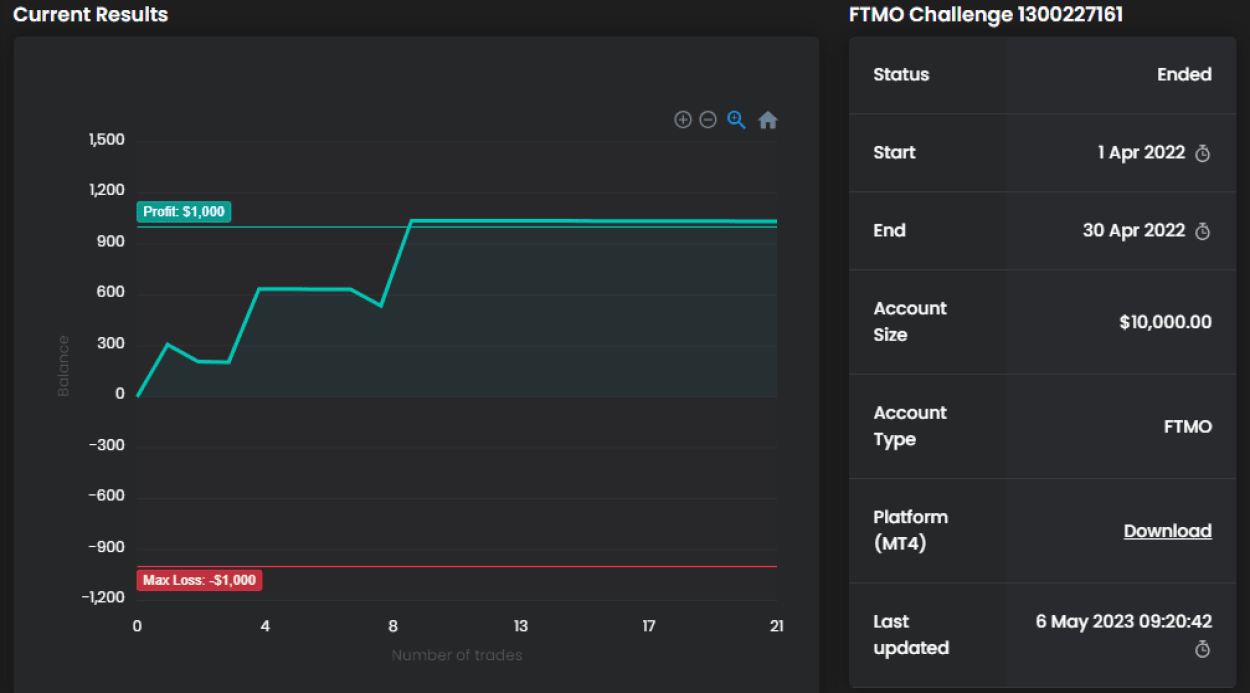1250x693 pixels.
Task: Click the Account Type FTMO value
Action: point(1187,427)
